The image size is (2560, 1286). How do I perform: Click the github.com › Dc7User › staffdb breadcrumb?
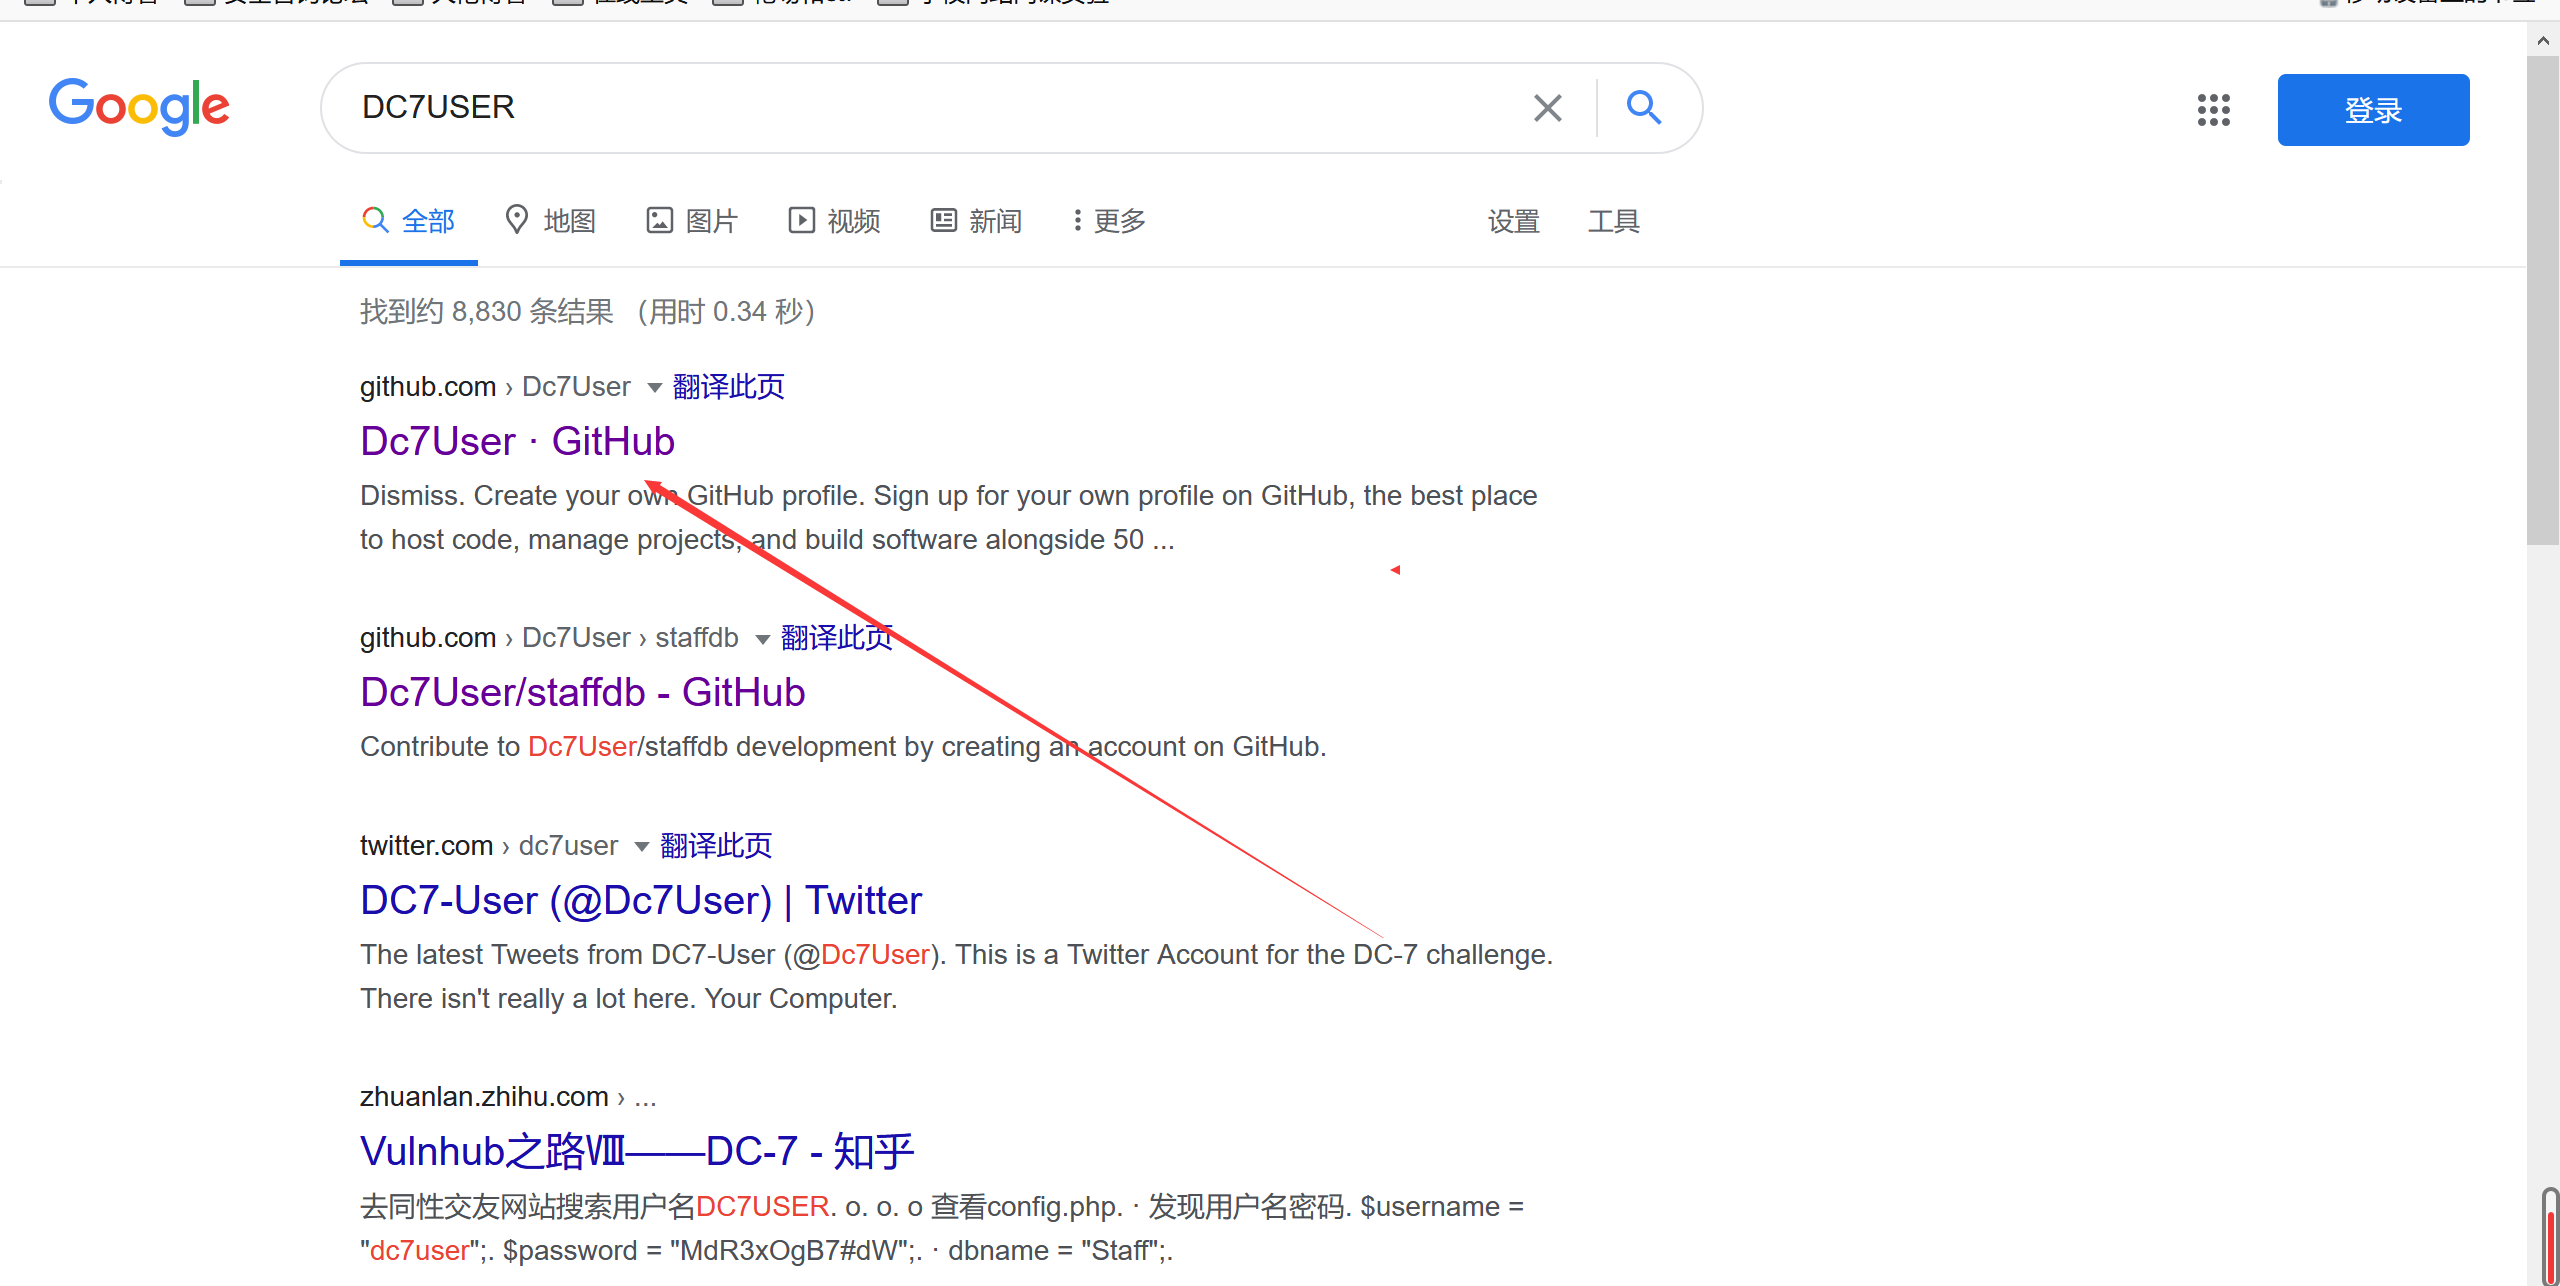pyautogui.click(x=549, y=637)
